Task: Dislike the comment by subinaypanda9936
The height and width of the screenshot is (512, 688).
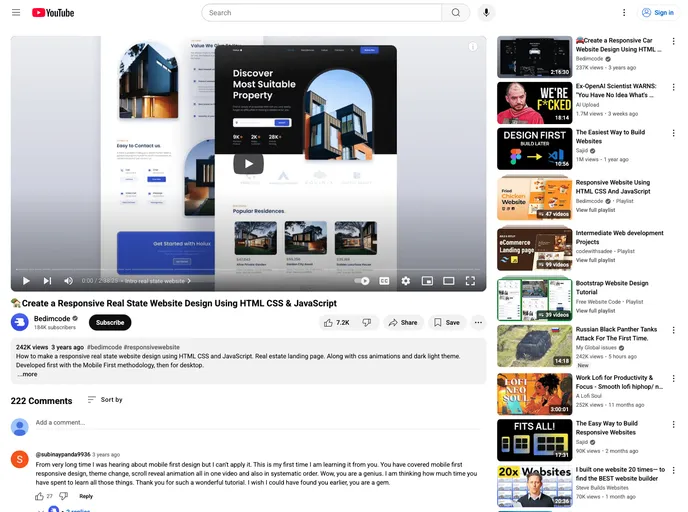Action: click(x=64, y=496)
